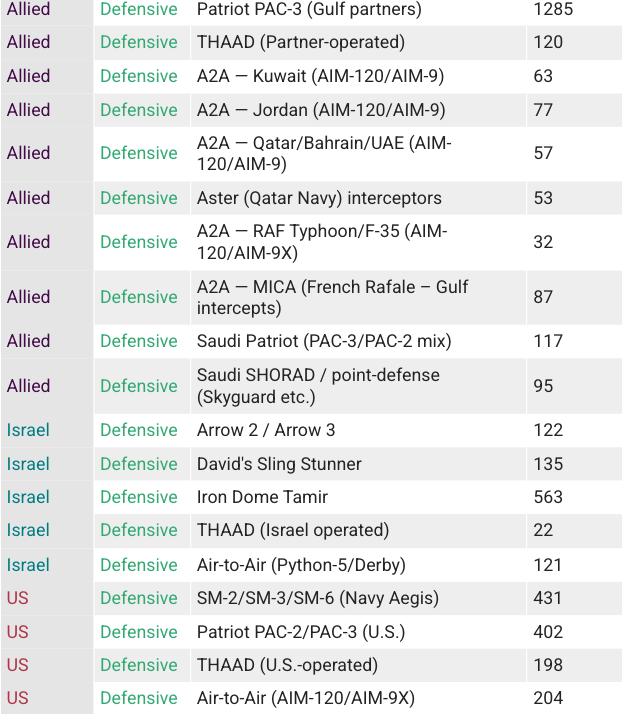Click the A2A — Kuwait (AIM-120/AIM-9) entry
622x714 pixels.
click(320, 76)
